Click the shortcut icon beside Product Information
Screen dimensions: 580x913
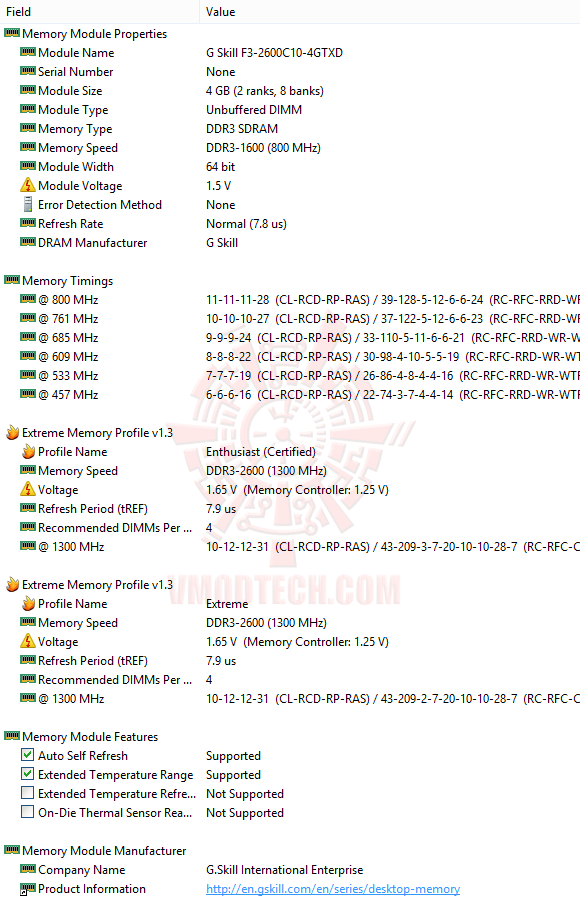click(28, 889)
